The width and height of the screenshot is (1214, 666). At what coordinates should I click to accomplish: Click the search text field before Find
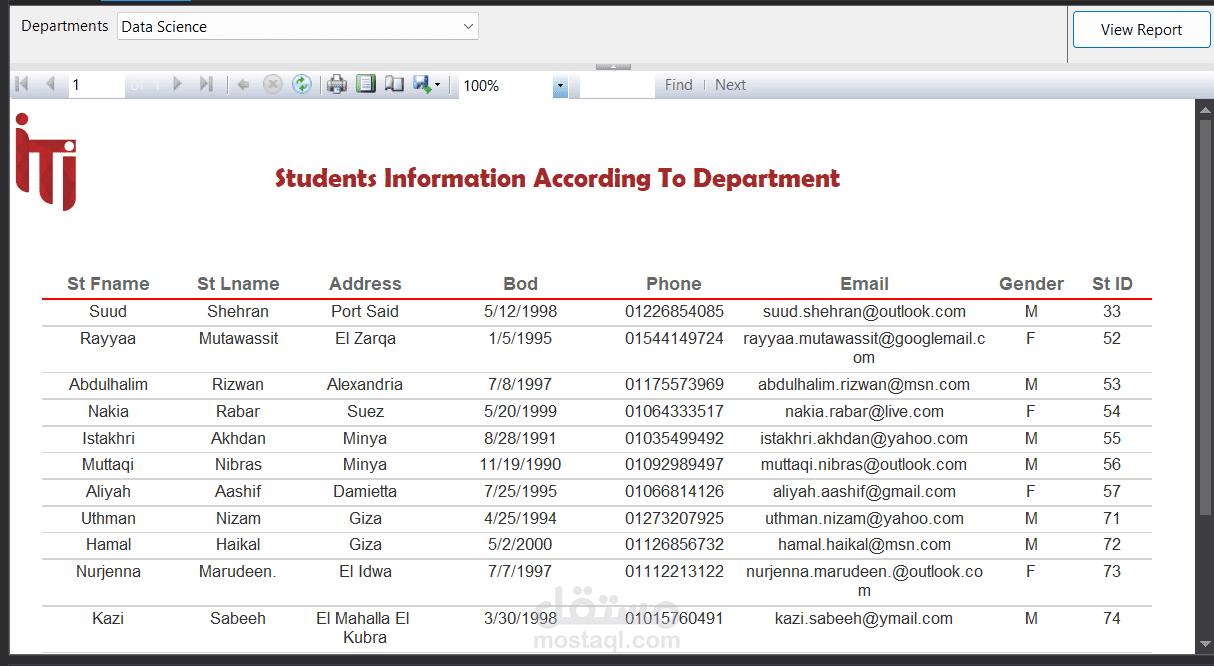point(617,84)
